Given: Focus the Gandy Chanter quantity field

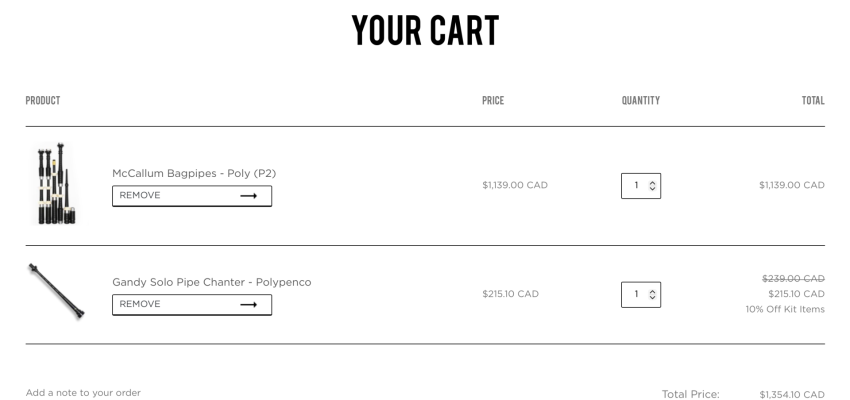Looking at the screenshot, I should (635, 294).
